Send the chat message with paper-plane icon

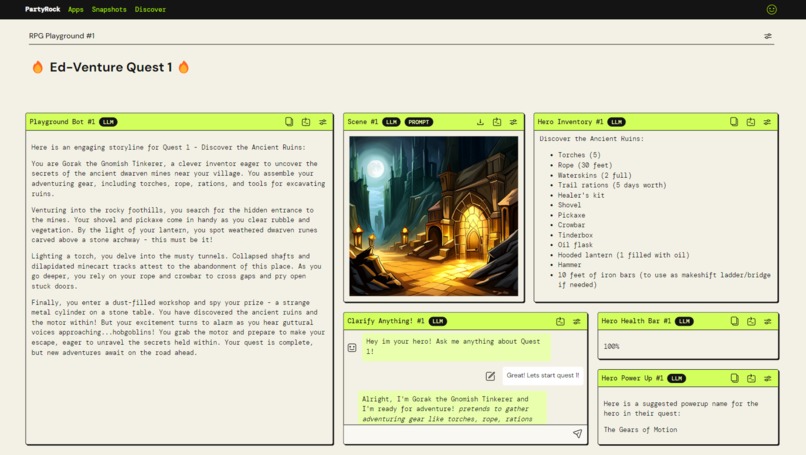point(577,433)
